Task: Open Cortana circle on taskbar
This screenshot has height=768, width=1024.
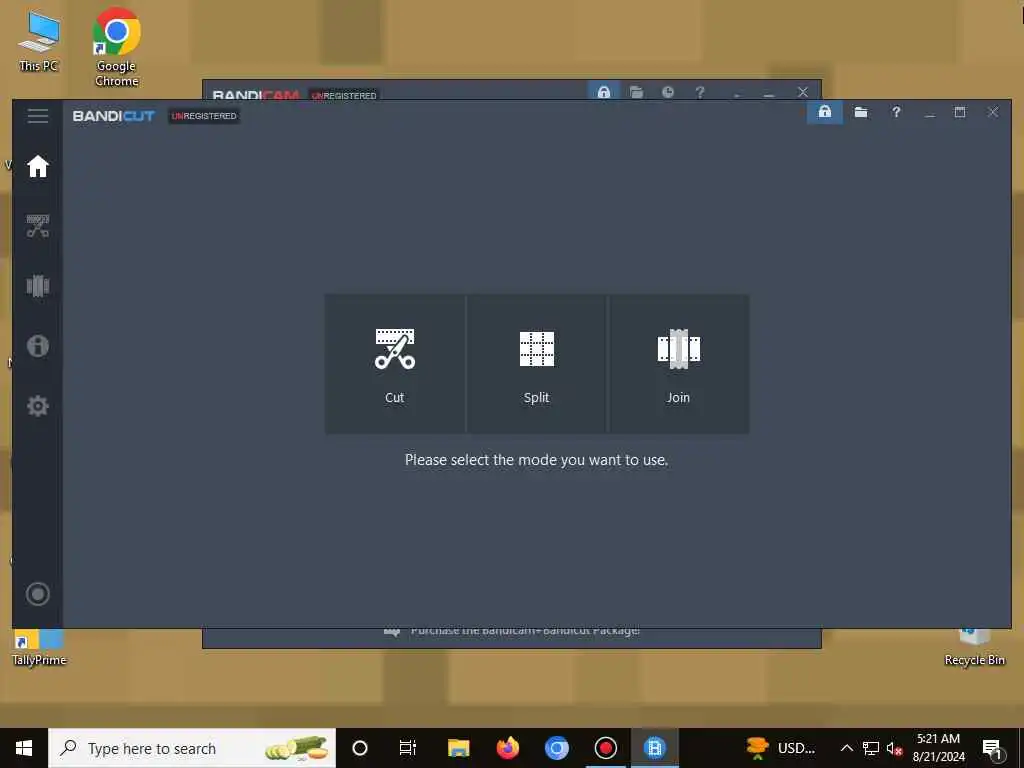Action: point(360,748)
